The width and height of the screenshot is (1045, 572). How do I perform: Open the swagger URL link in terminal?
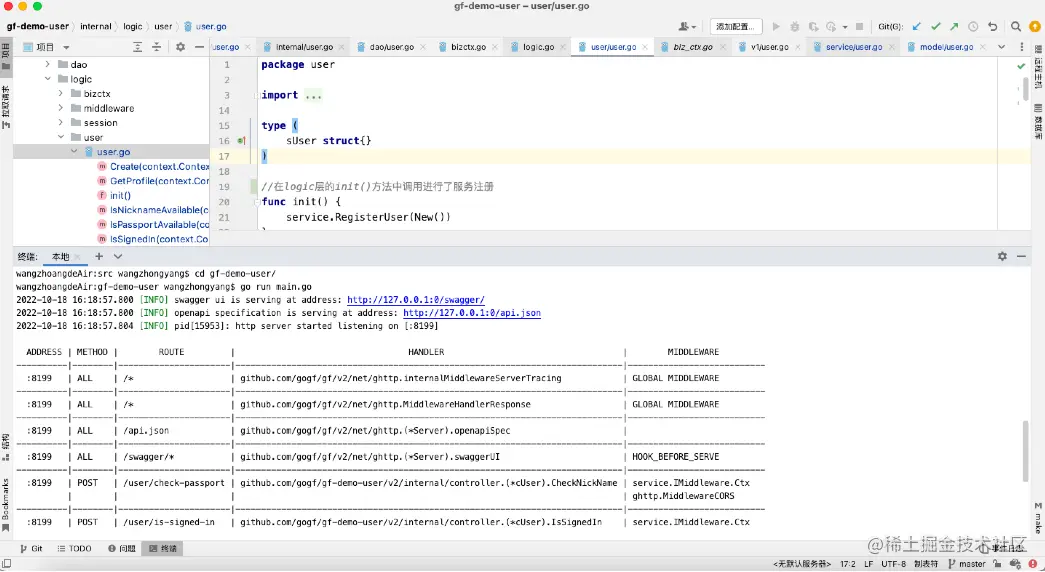(x=416, y=300)
